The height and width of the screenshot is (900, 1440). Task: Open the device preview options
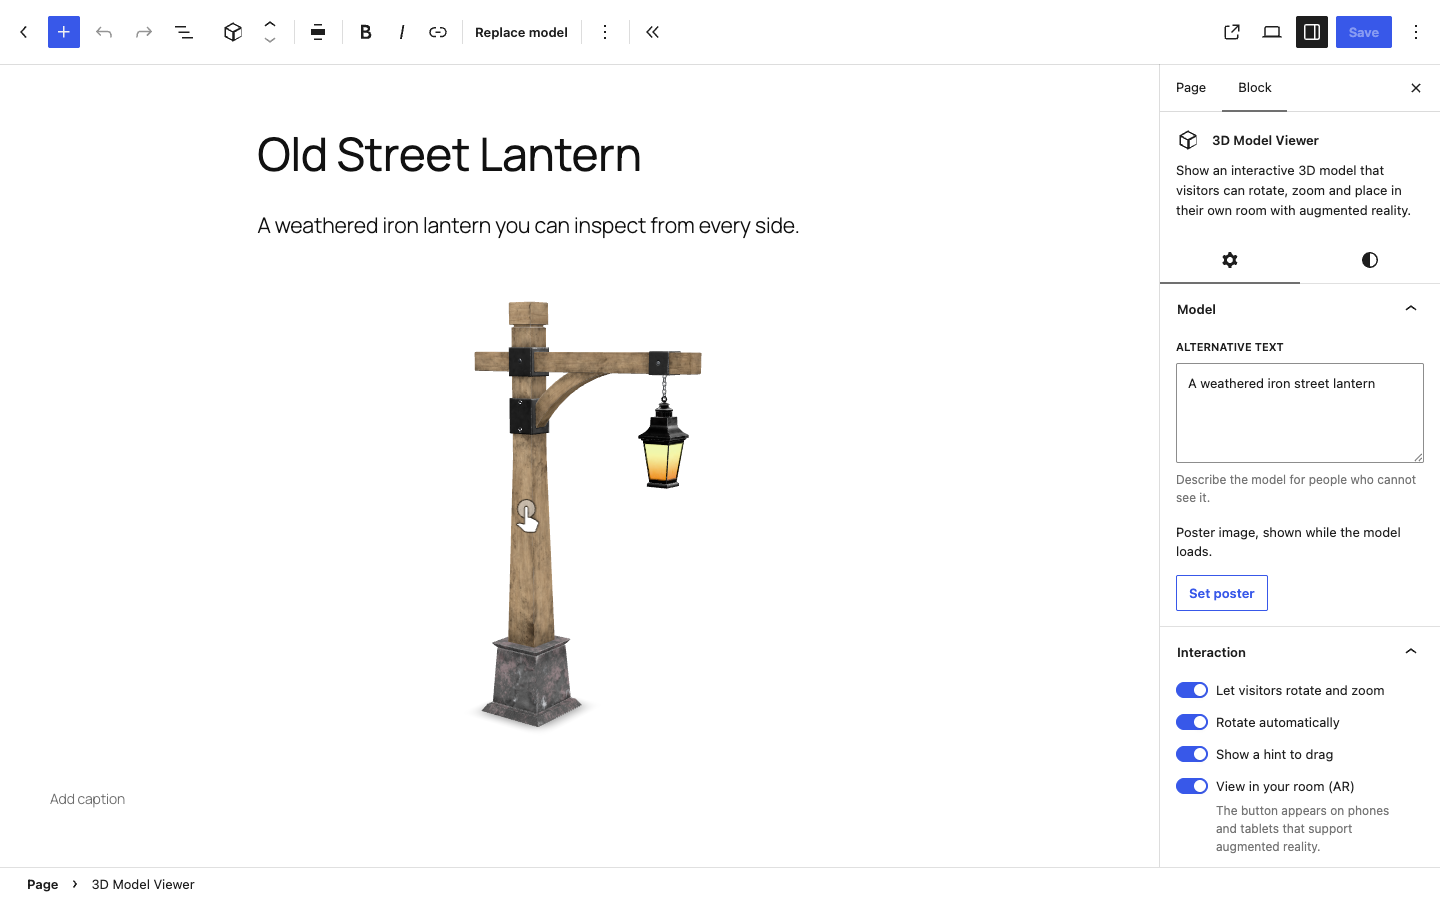click(1272, 32)
